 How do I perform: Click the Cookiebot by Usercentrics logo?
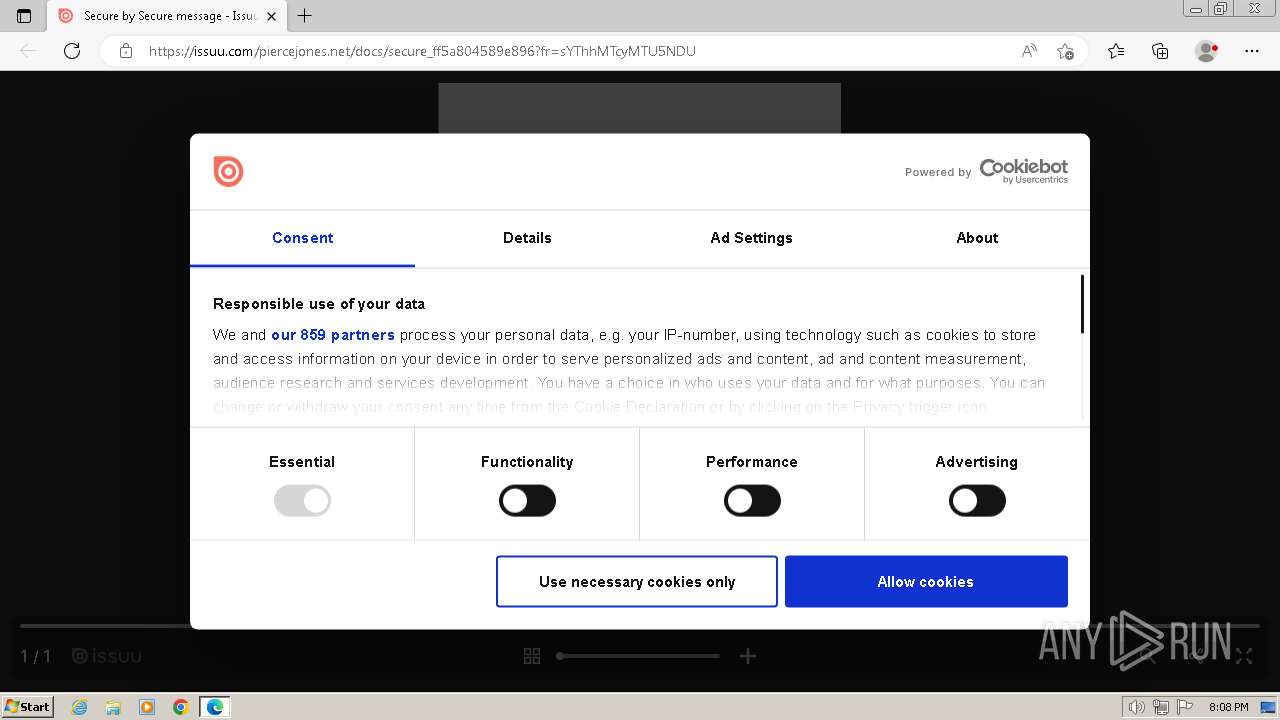pyautogui.click(x=1023, y=171)
